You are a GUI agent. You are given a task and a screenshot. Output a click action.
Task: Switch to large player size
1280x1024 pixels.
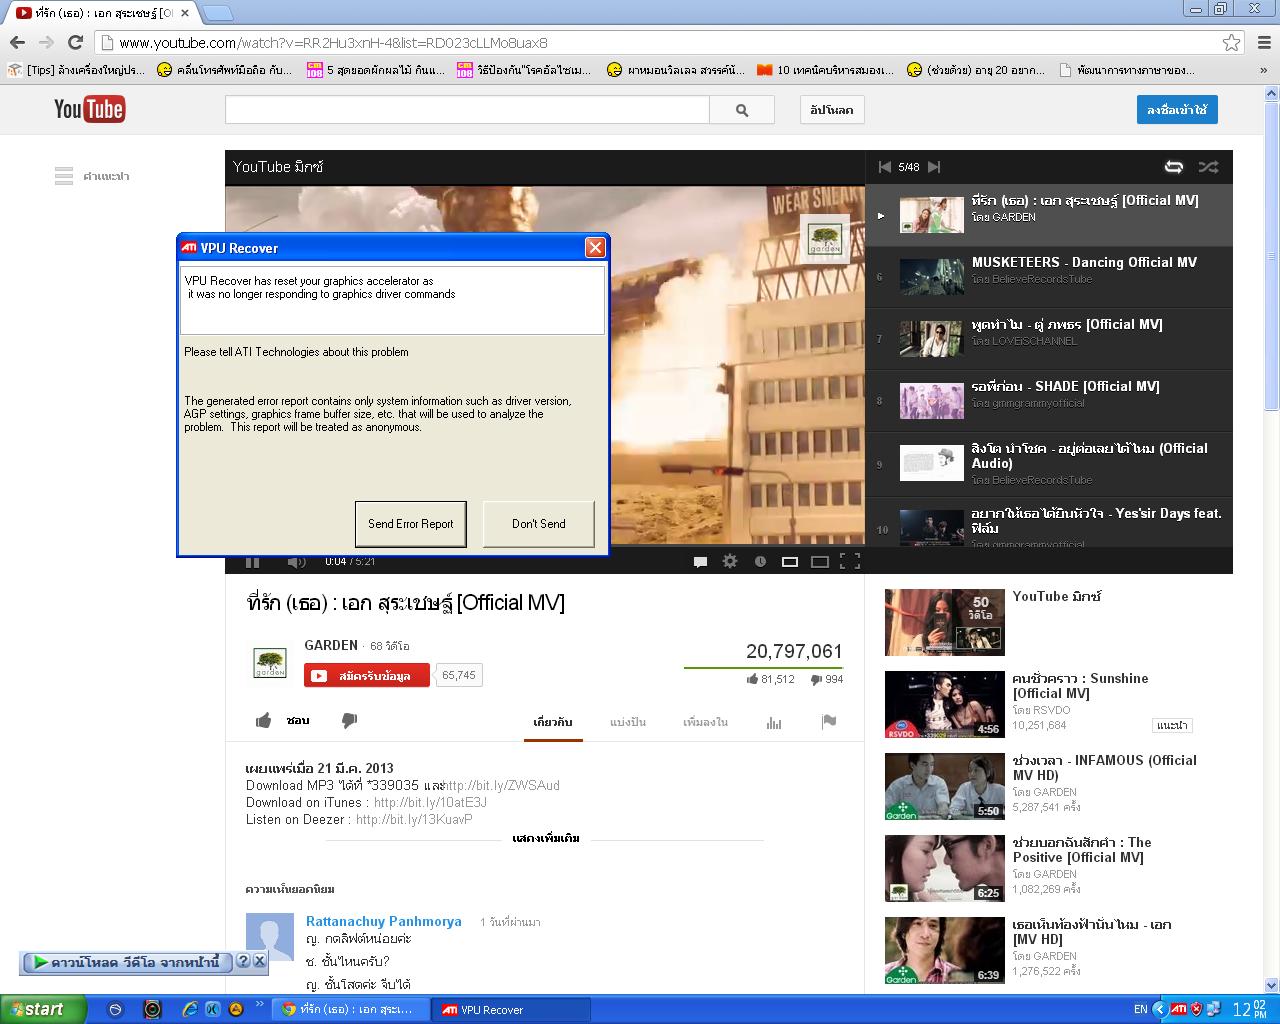point(820,562)
